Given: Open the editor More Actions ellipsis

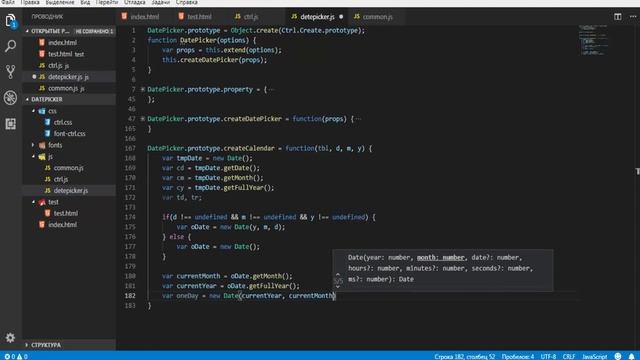Looking at the screenshot, I should [633, 17].
